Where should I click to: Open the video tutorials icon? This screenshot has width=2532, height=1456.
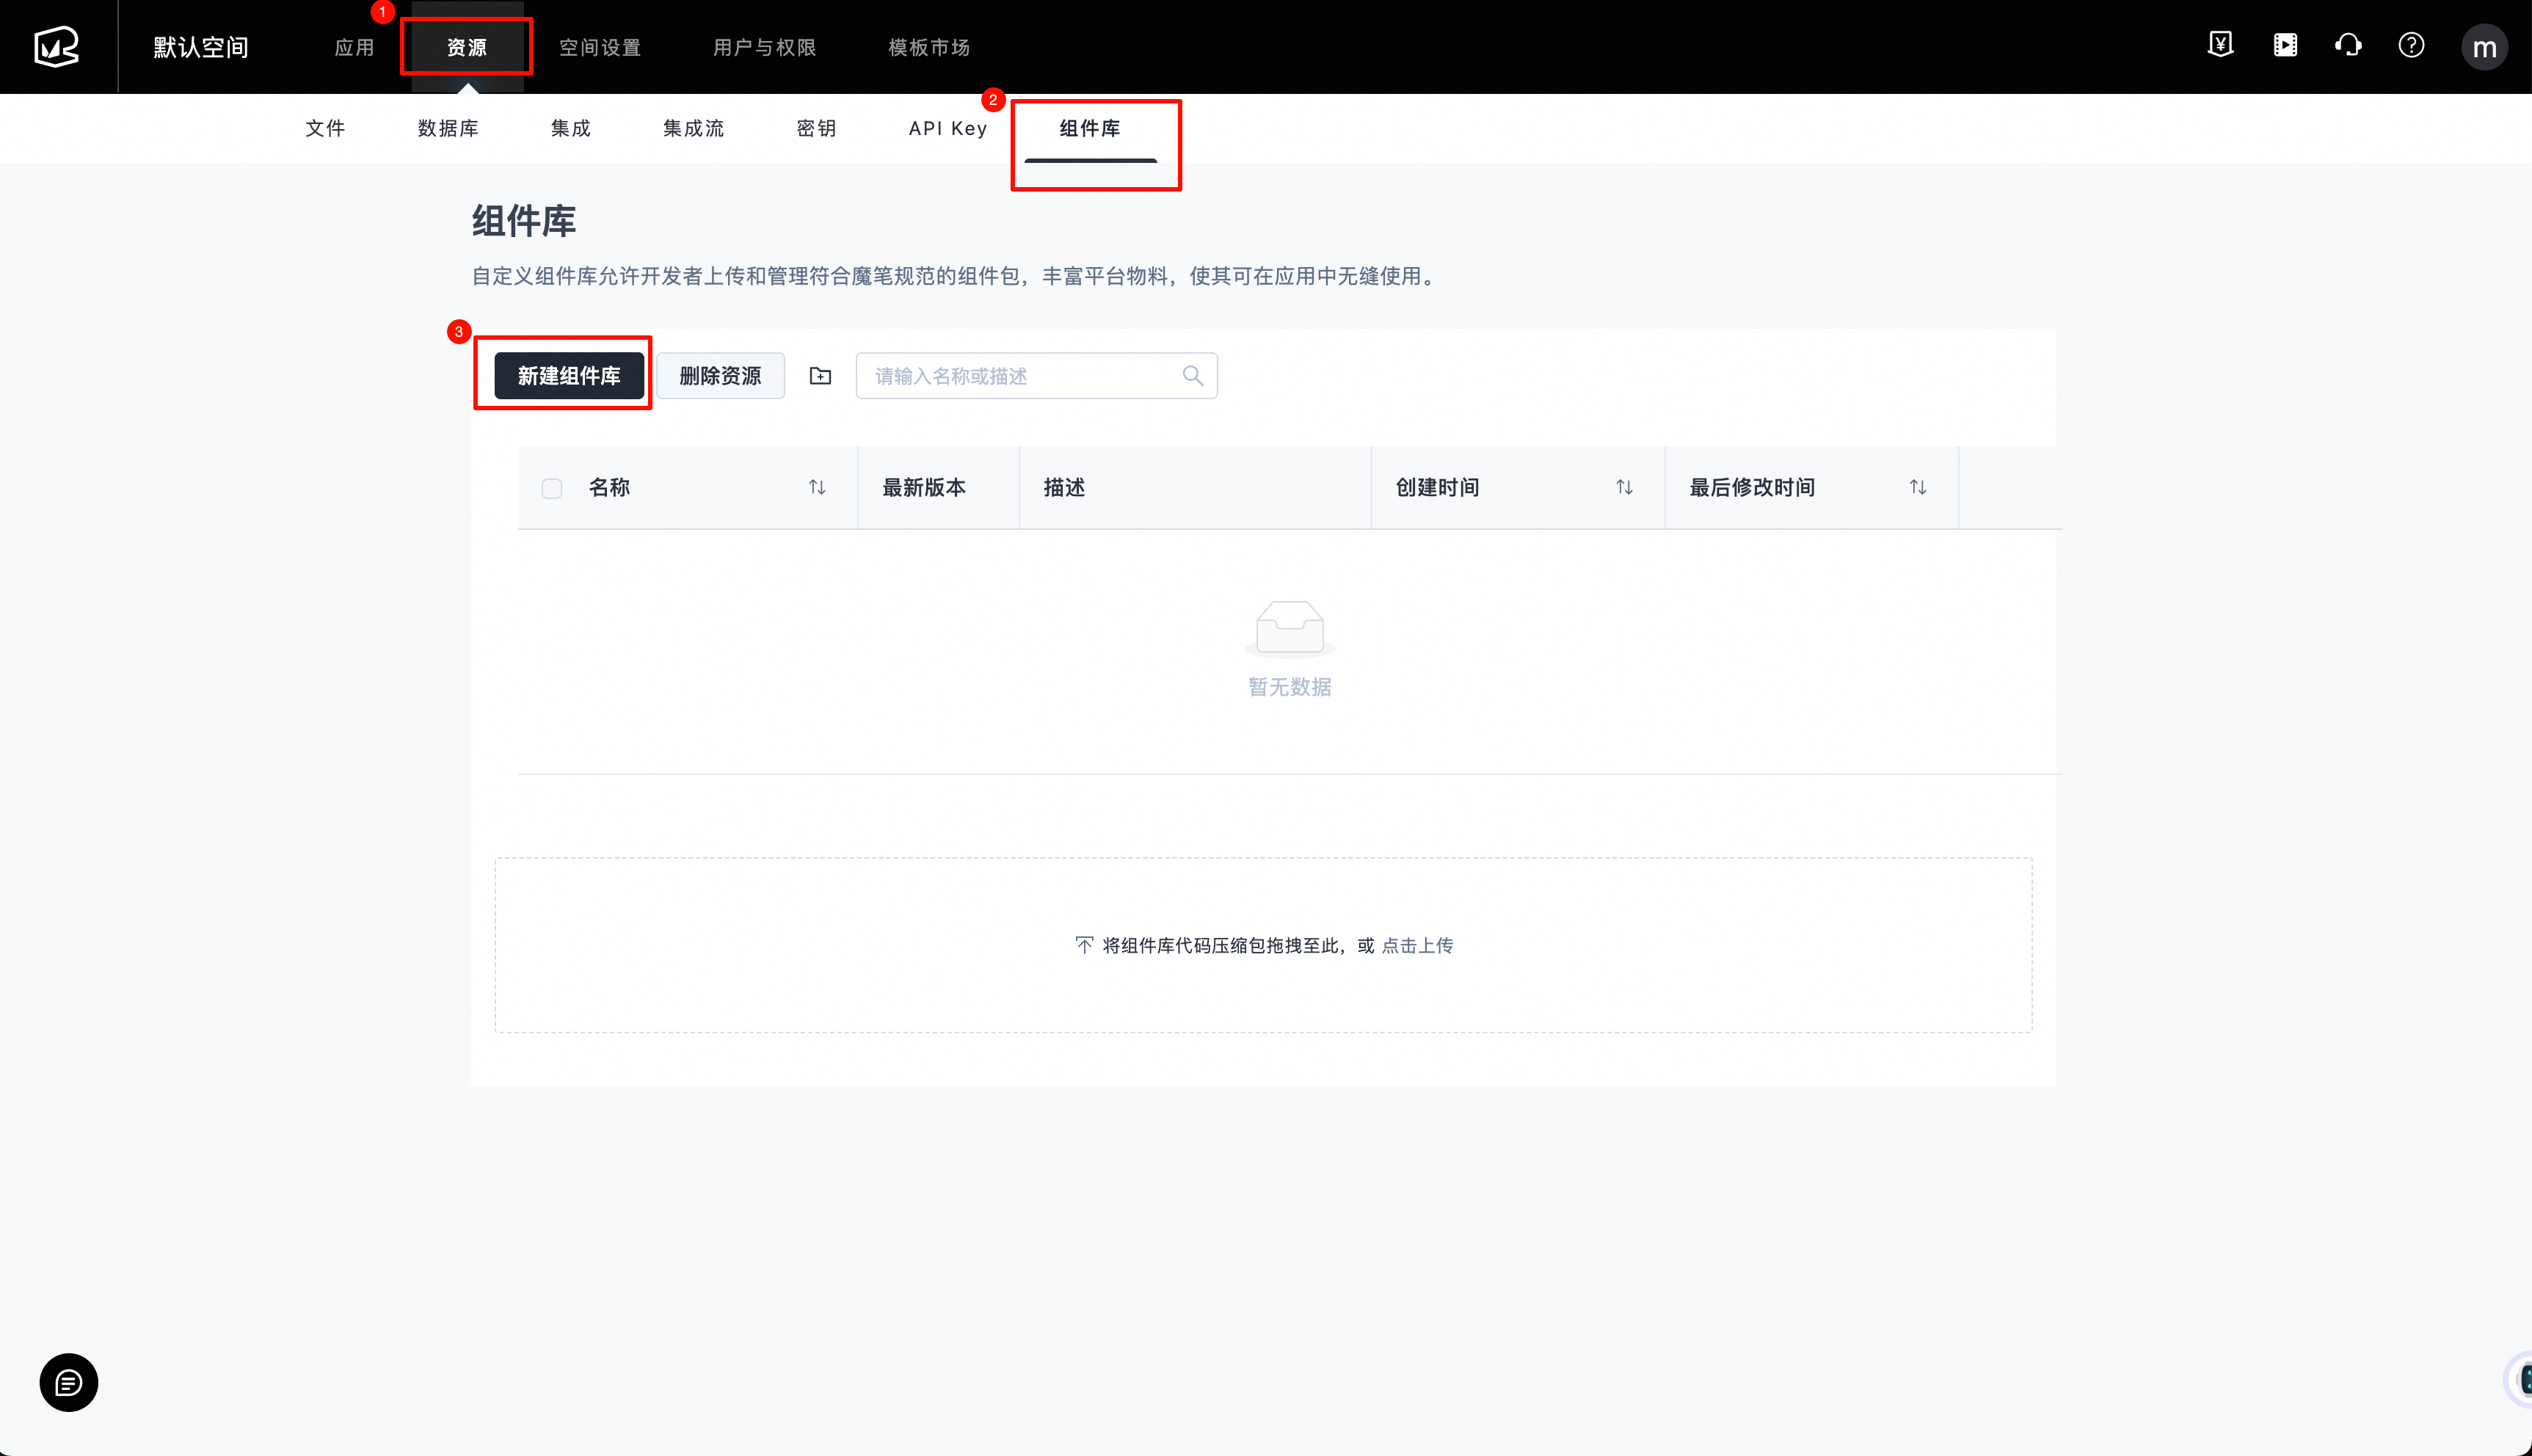click(2285, 45)
